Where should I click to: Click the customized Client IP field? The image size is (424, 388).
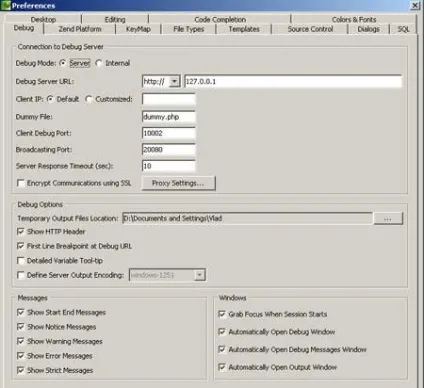pos(169,99)
